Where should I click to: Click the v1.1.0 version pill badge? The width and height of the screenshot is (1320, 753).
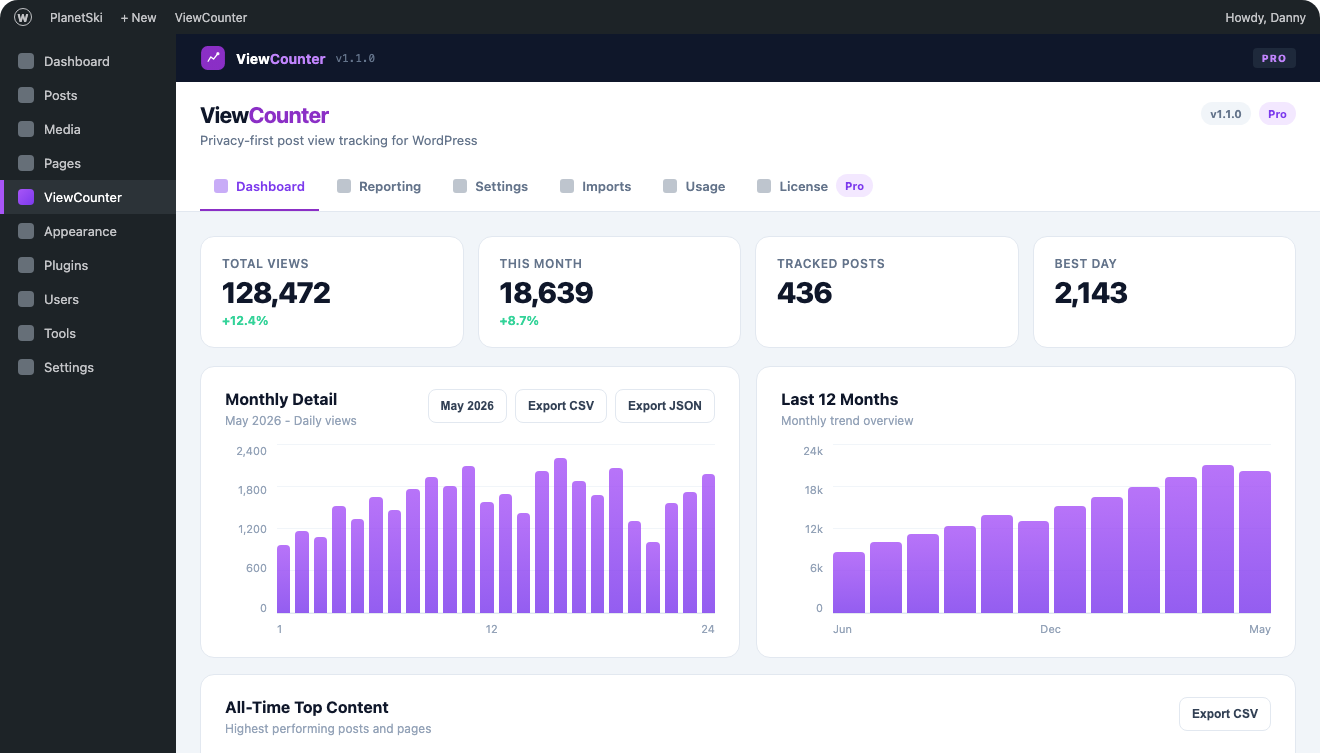(1226, 114)
